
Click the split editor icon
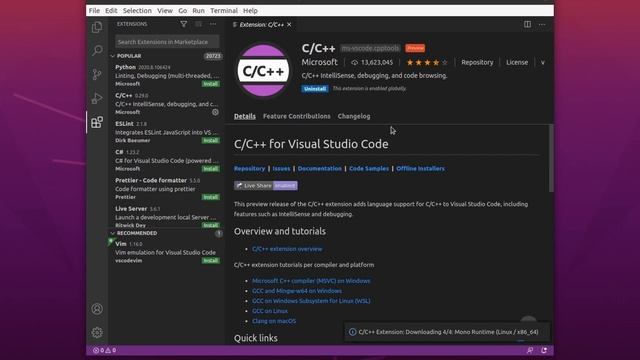click(x=527, y=24)
